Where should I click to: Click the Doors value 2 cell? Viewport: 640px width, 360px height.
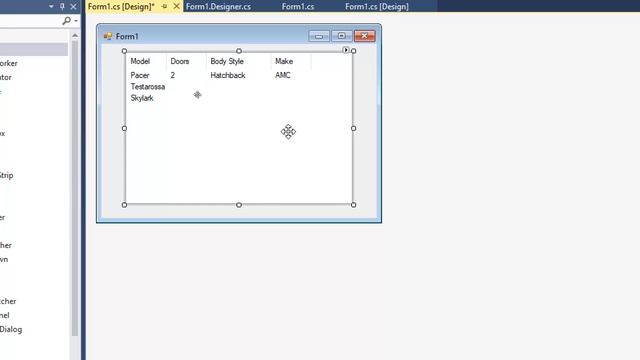coord(173,75)
